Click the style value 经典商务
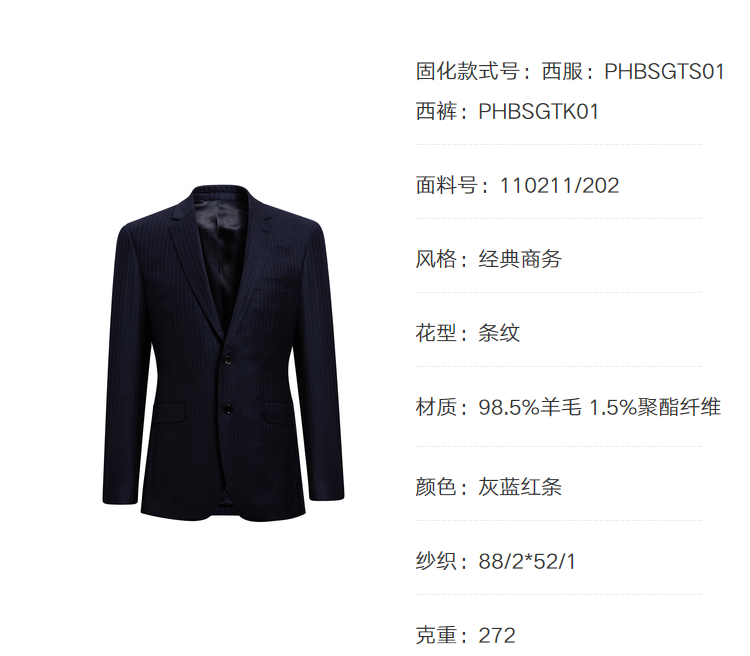The image size is (750, 656). (x=520, y=259)
